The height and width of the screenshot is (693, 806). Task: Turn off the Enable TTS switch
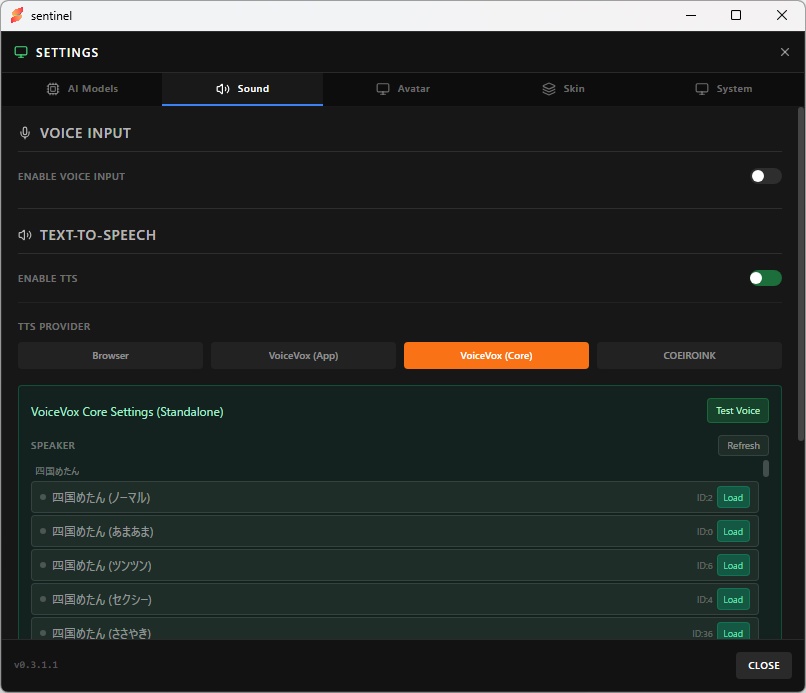click(765, 278)
